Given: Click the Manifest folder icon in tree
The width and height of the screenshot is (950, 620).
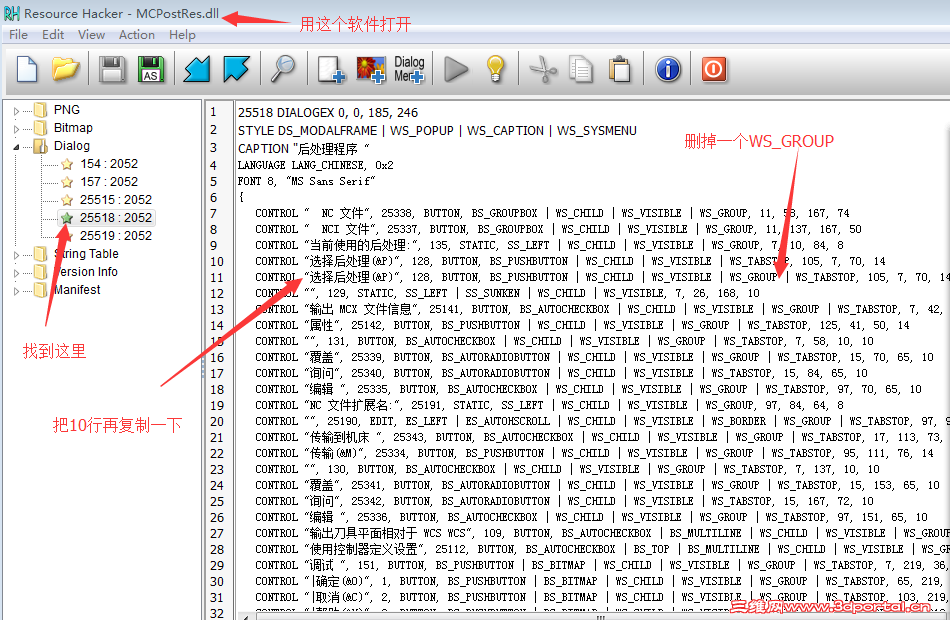Looking at the screenshot, I should 41,290.
